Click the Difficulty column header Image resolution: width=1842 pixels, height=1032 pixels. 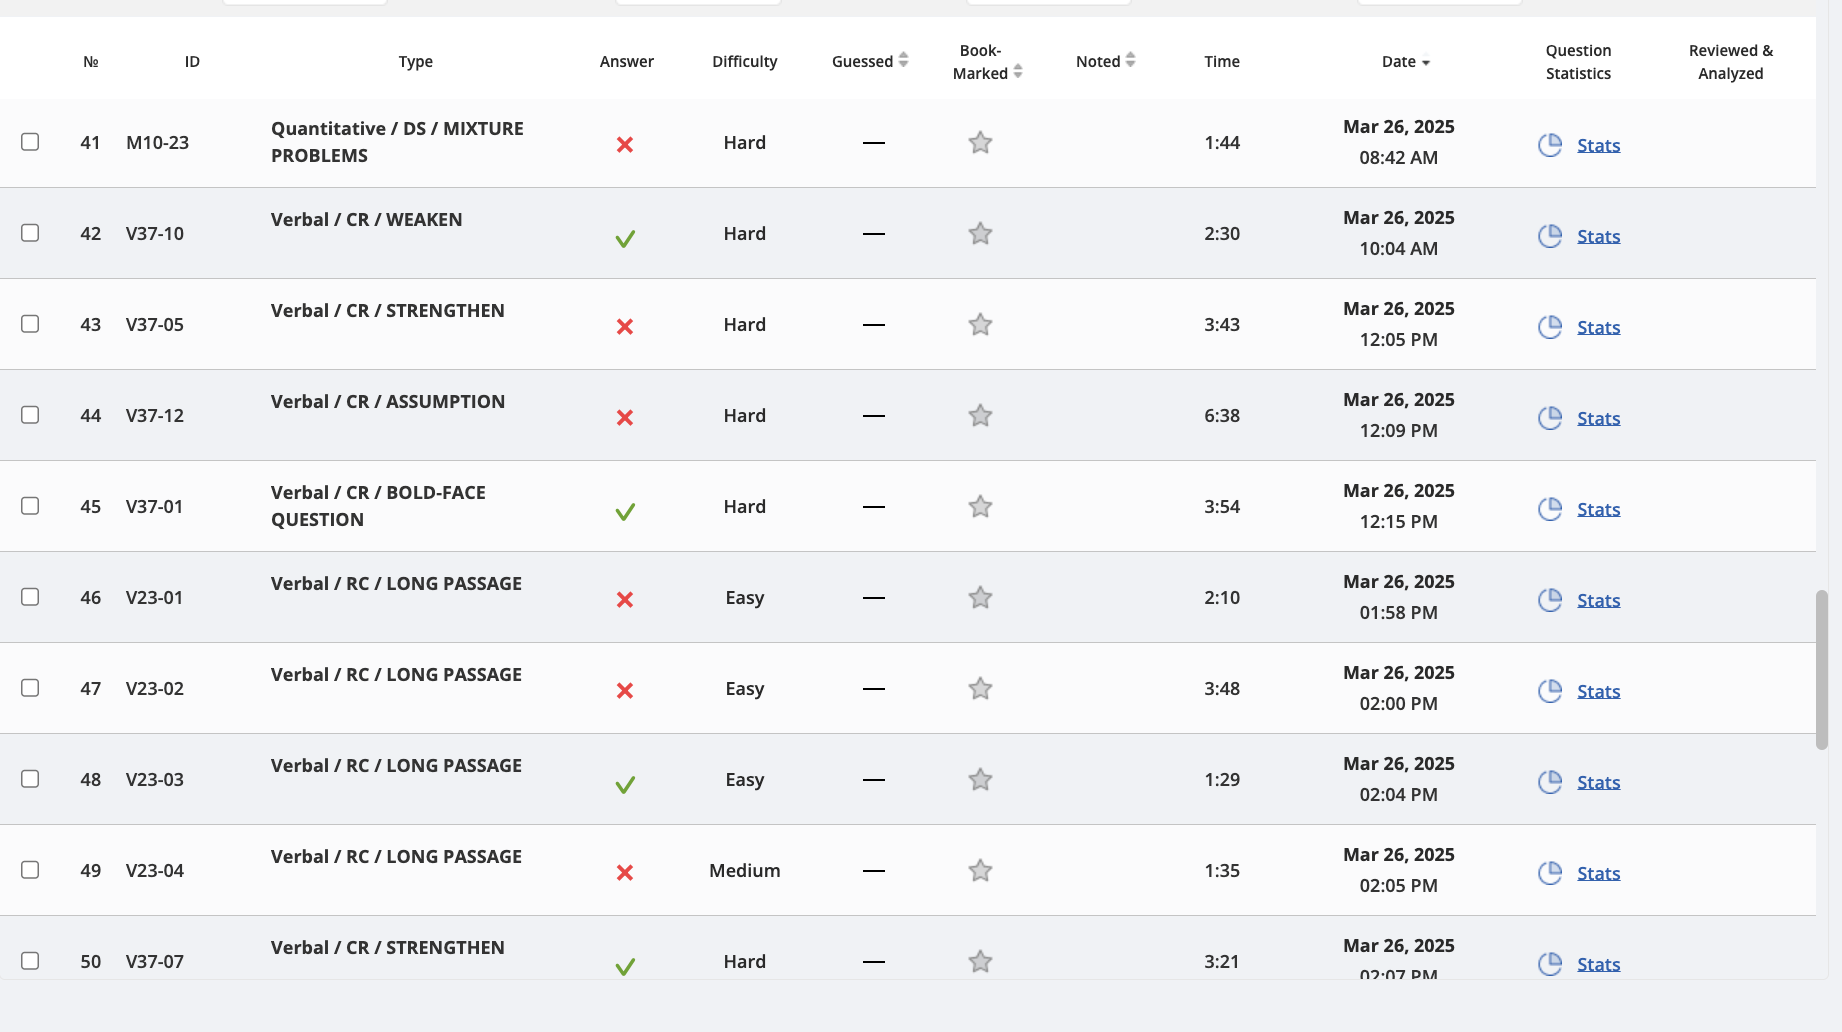coord(744,62)
